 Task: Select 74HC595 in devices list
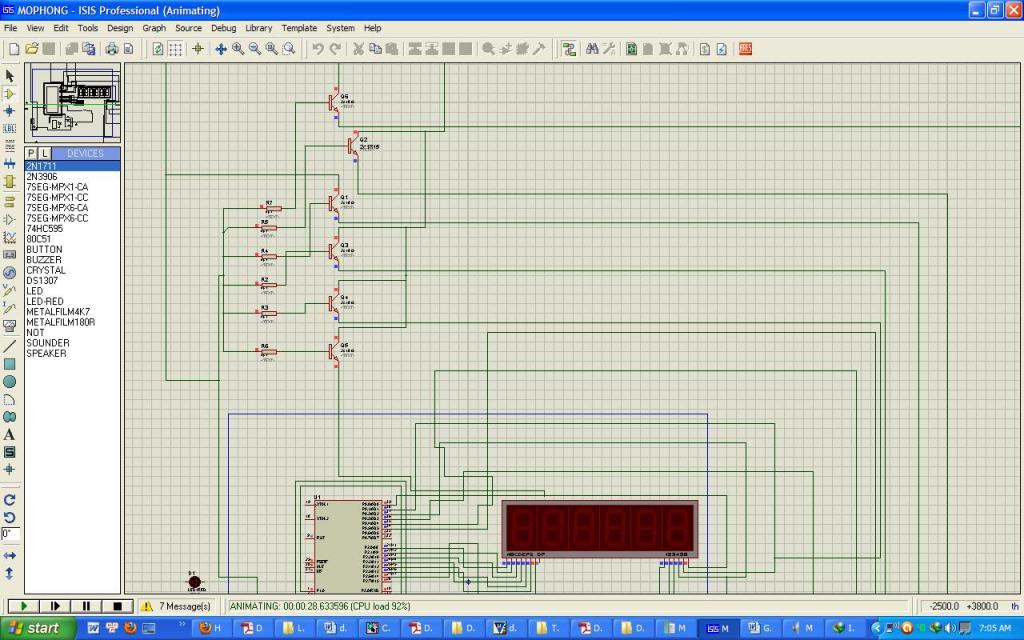44,228
